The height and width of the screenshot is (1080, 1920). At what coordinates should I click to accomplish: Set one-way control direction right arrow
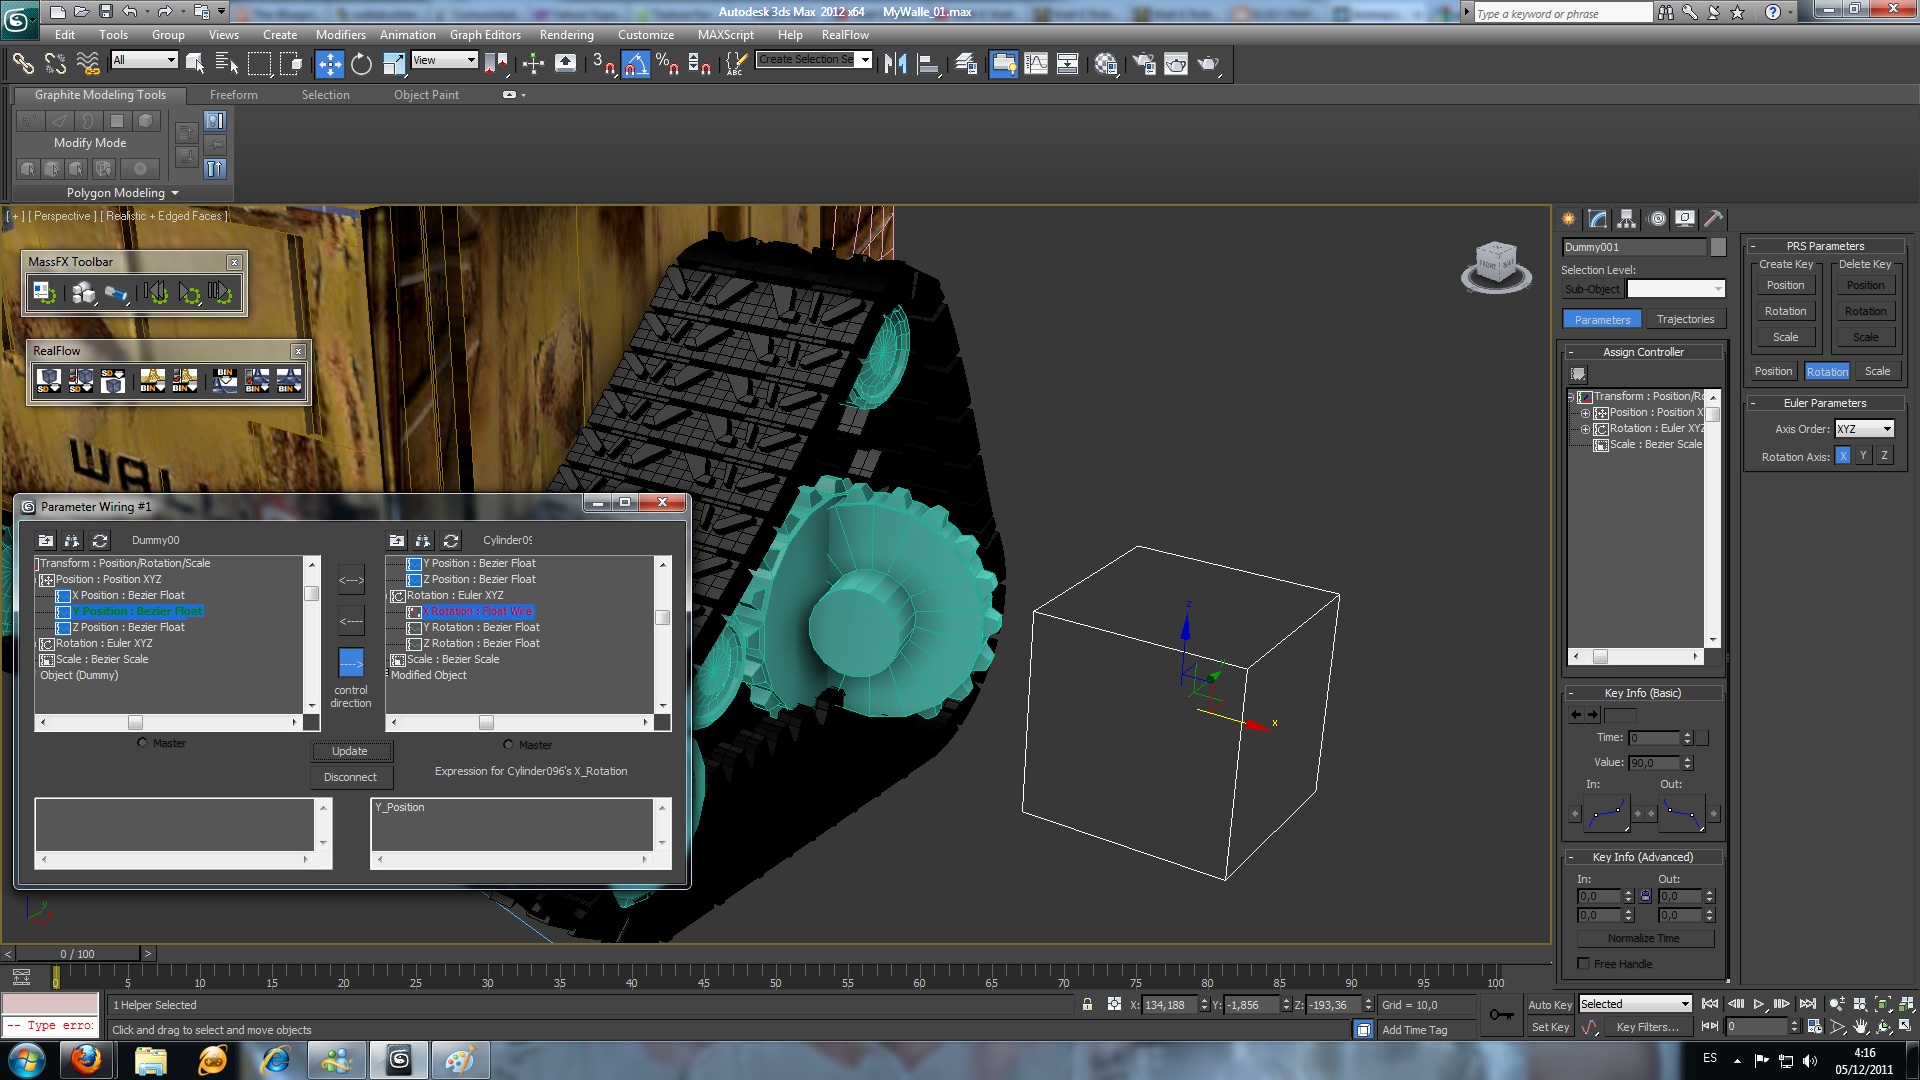coord(351,662)
